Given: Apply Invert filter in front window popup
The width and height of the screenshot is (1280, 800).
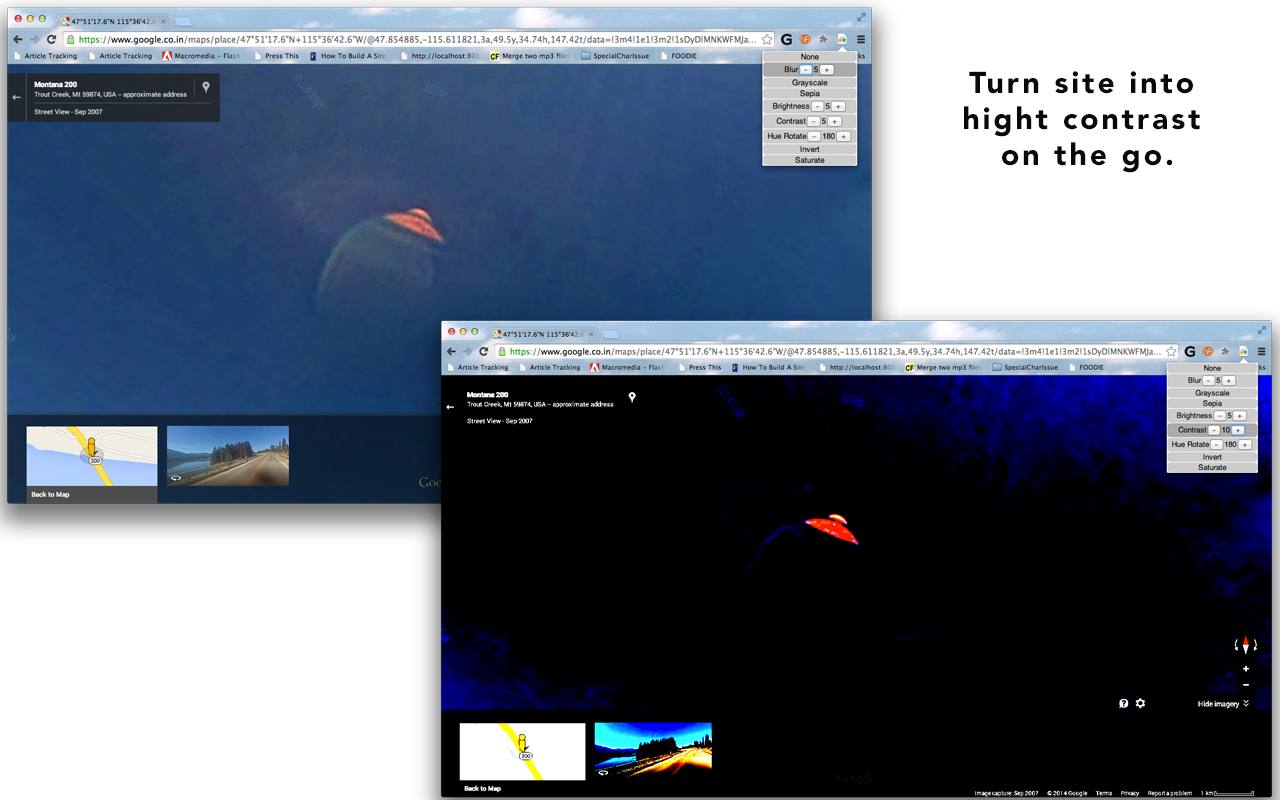Looking at the screenshot, I should coord(1212,457).
